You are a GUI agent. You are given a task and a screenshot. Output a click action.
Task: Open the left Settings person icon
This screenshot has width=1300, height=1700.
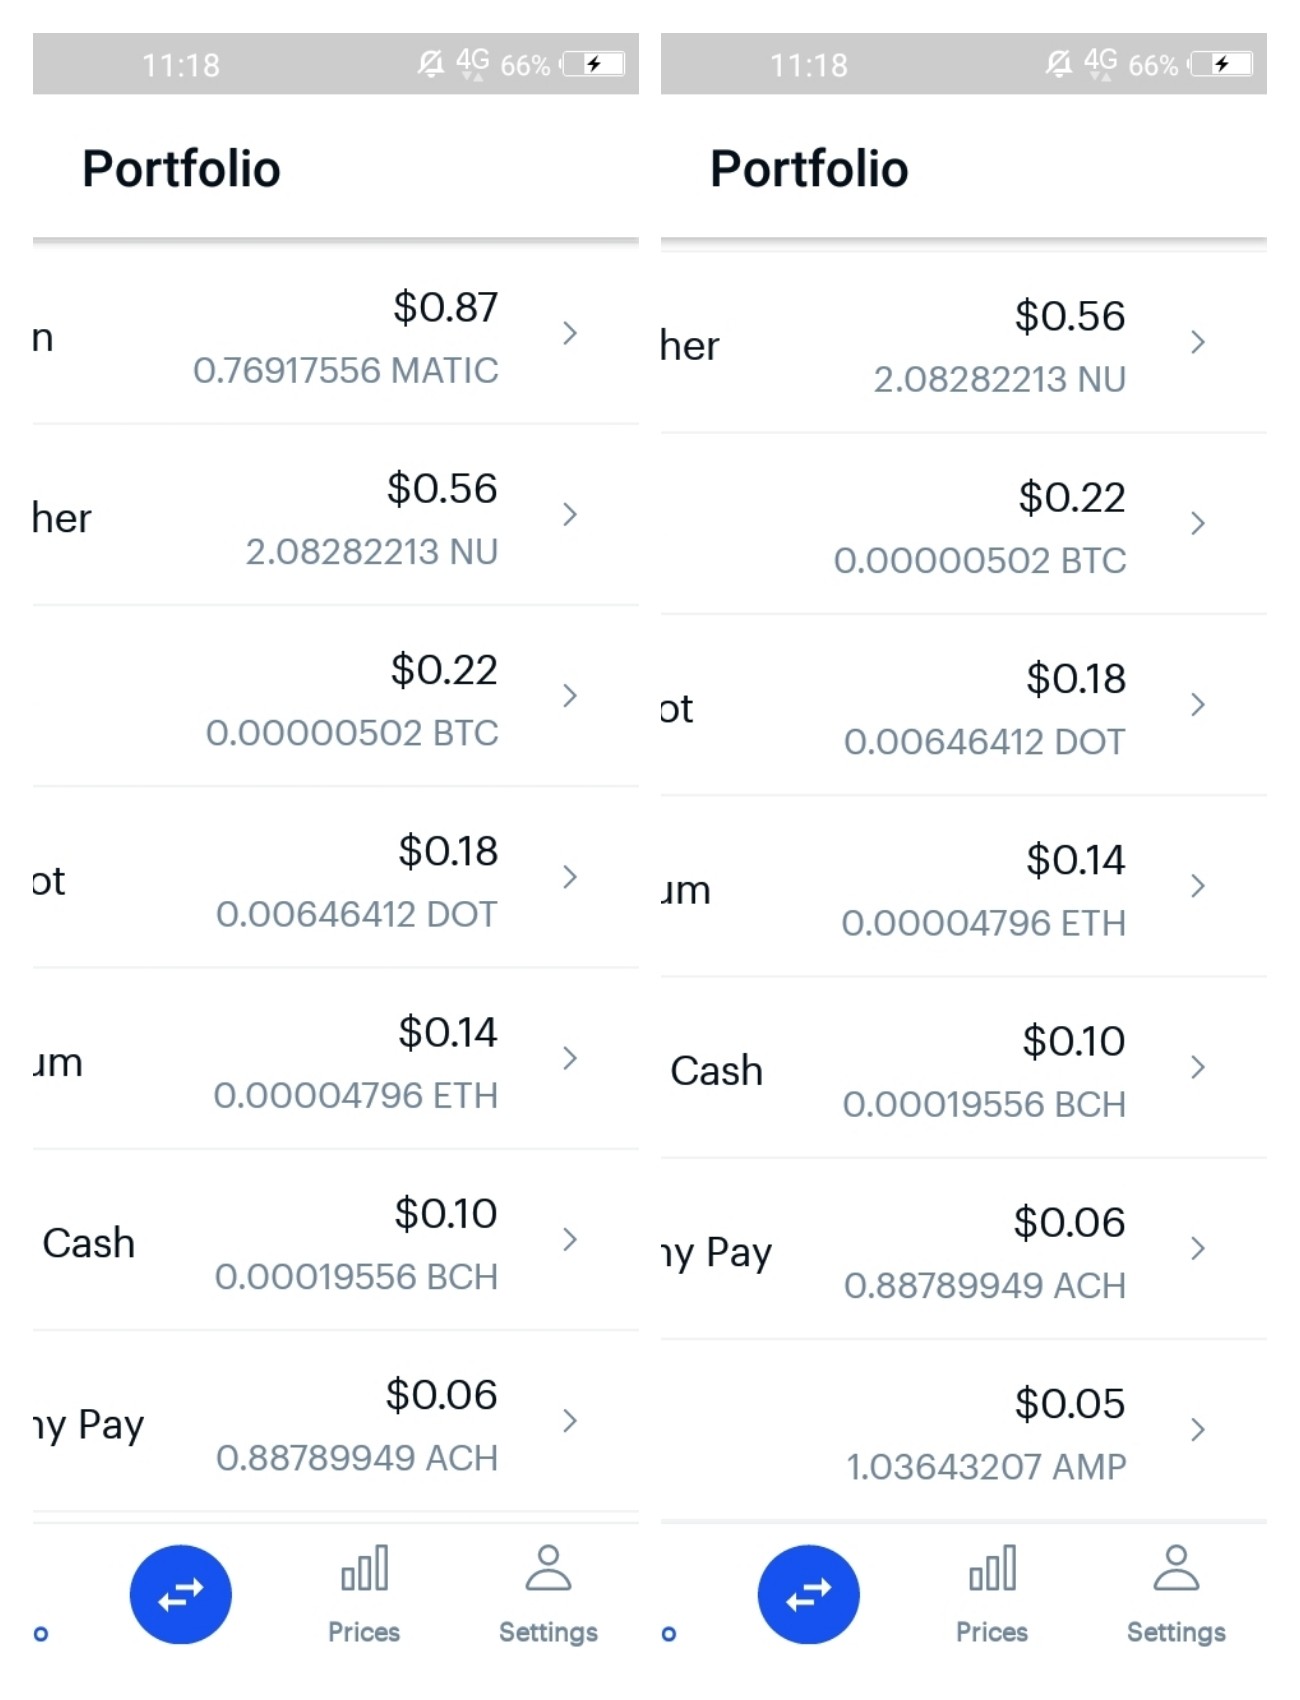[x=548, y=1568]
